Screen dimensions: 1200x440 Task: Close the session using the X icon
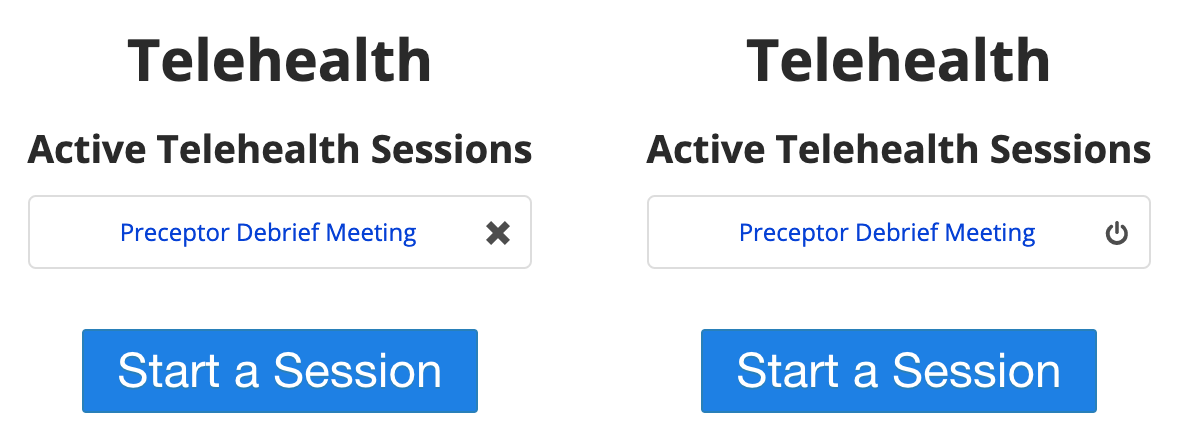coord(498,233)
